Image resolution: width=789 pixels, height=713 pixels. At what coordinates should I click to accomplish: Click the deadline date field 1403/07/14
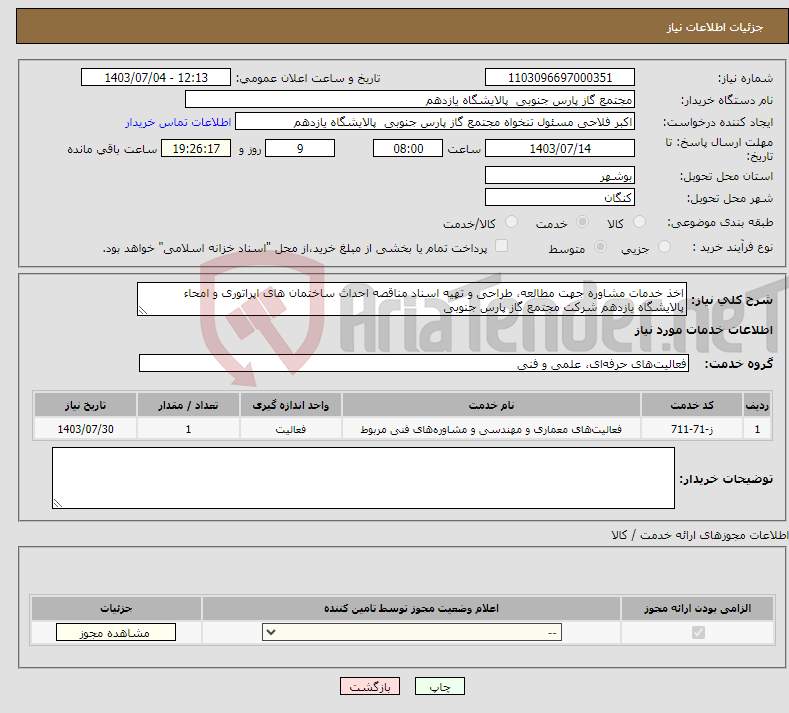pyautogui.click(x=560, y=148)
